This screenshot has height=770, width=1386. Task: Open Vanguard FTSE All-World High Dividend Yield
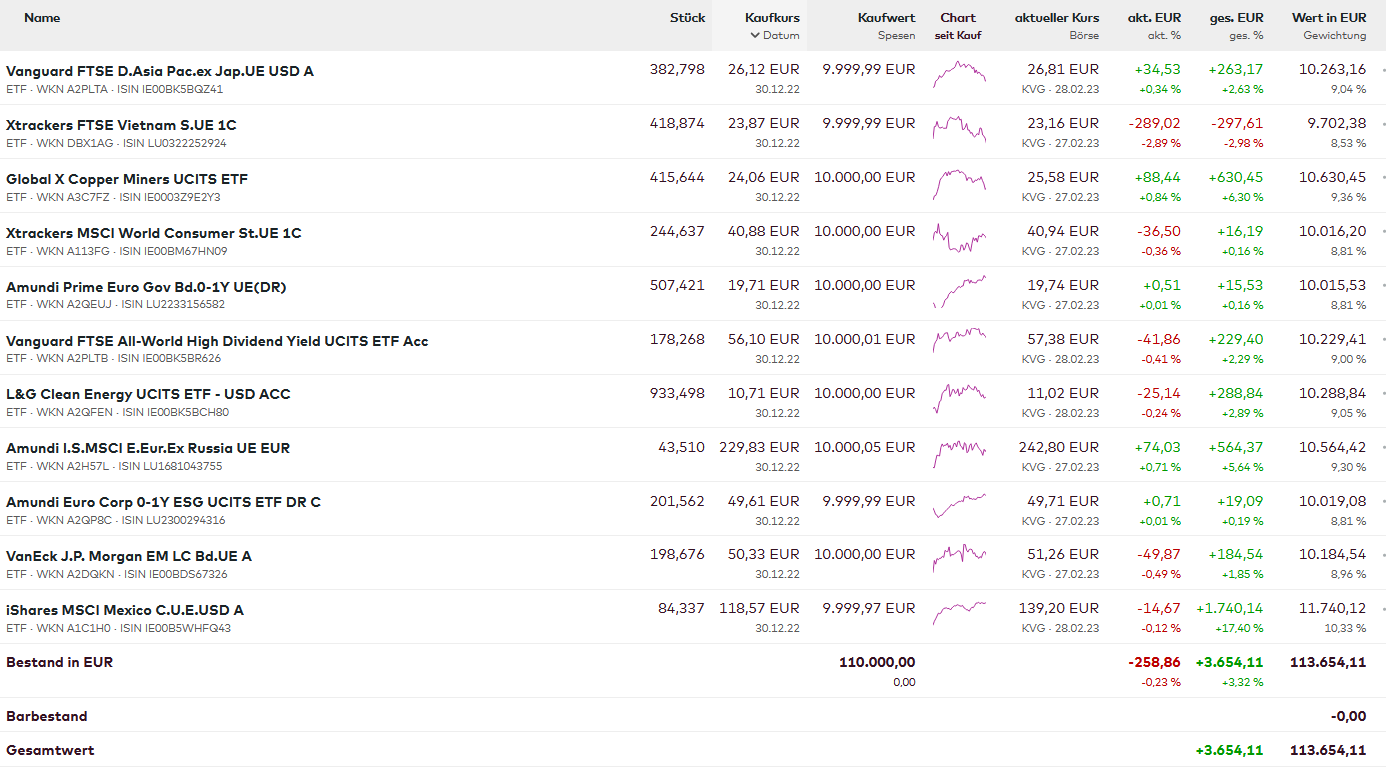(217, 341)
